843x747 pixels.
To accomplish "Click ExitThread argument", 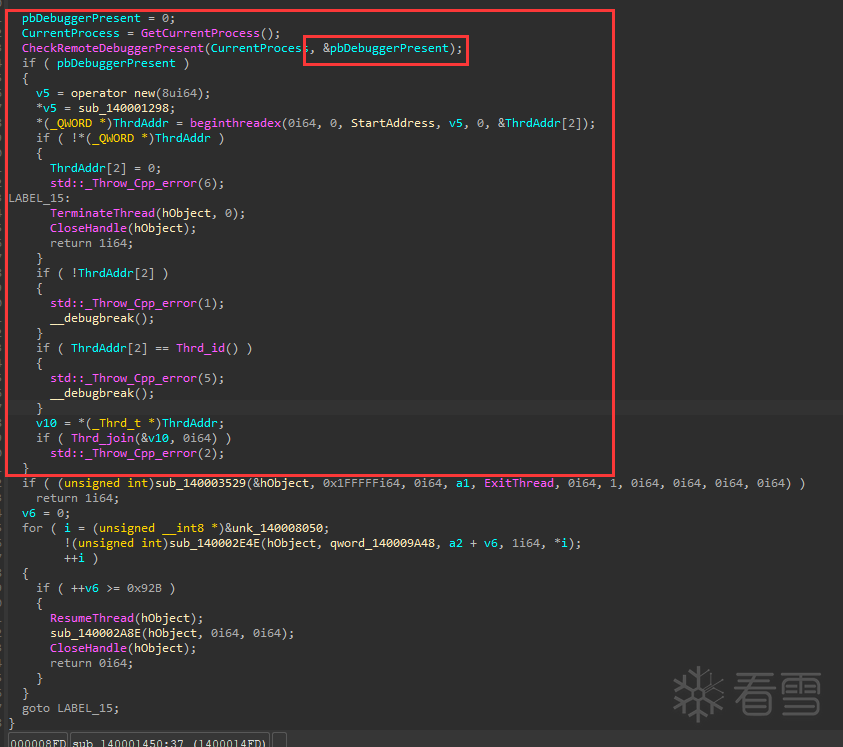I will pyautogui.click(x=519, y=483).
